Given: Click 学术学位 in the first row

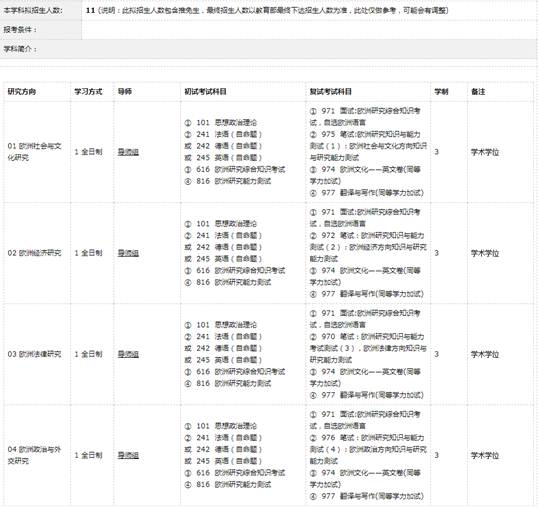Looking at the screenshot, I should tap(485, 152).
